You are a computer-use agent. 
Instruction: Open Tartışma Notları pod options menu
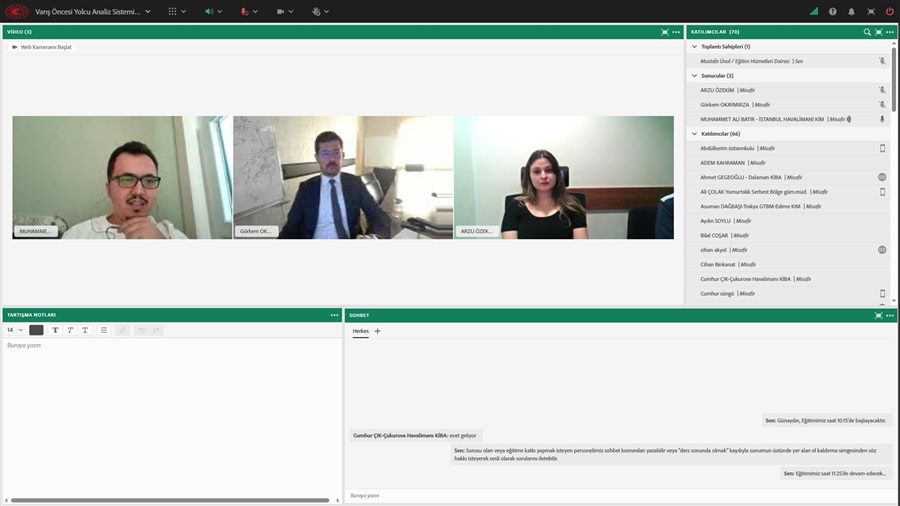pyautogui.click(x=334, y=315)
